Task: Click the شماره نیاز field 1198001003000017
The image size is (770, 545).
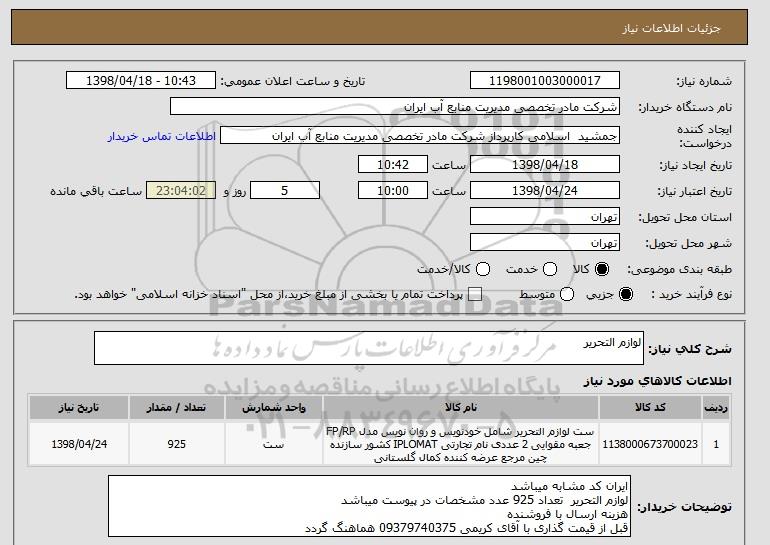Action: [x=545, y=80]
